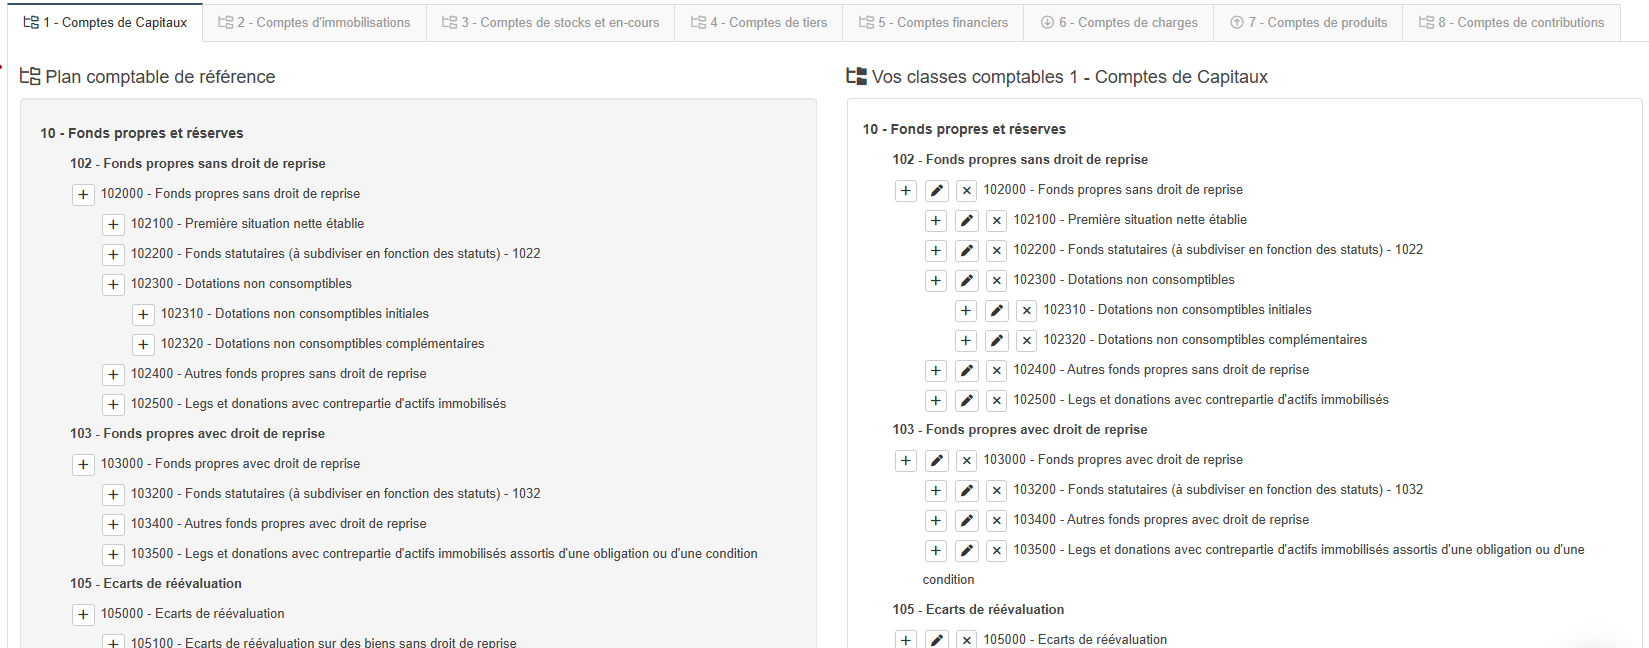Screen dimensions: 1649x648
Task: Remove account 102400 using X icon
Action: pyautogui.click(x=996, y=371)
